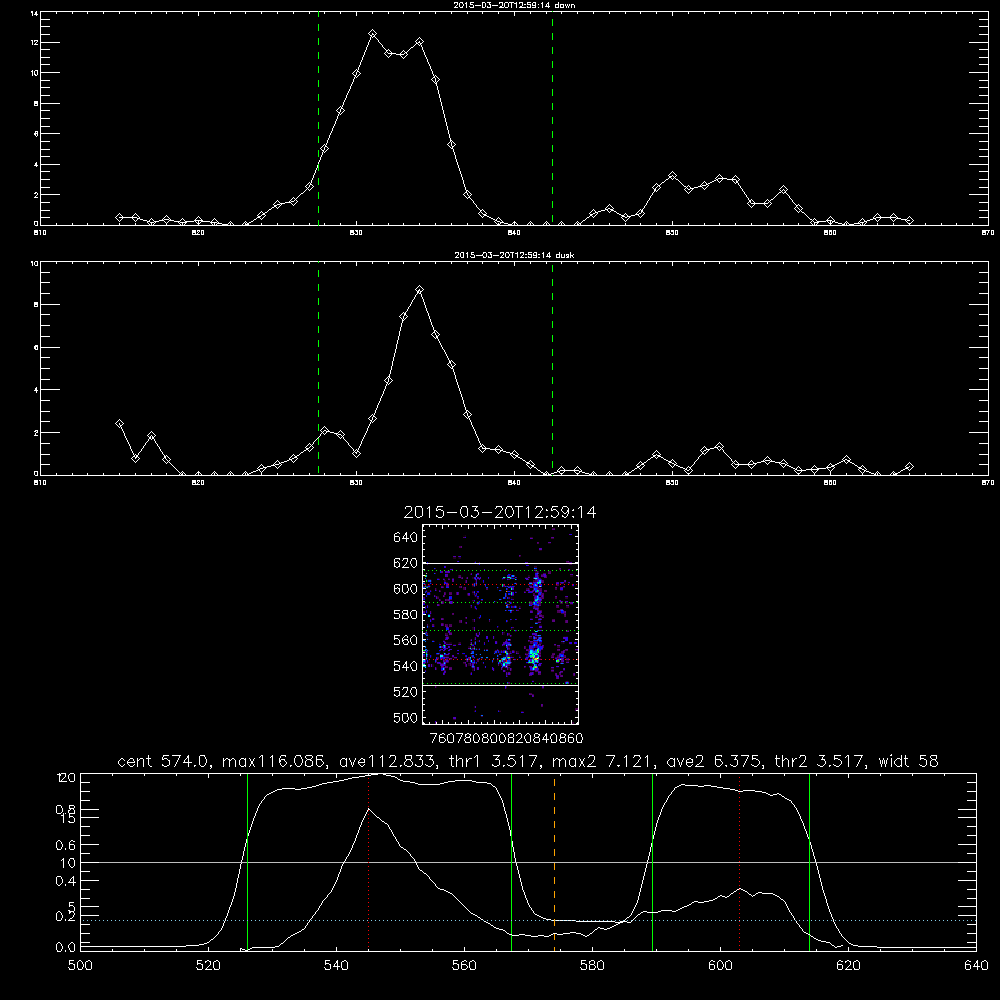Click the peak diamond point in the dusk plot
Image resolution: width=1000 pixels, height=1000 pixels.
pyautogui.click(x=419, y=290)
